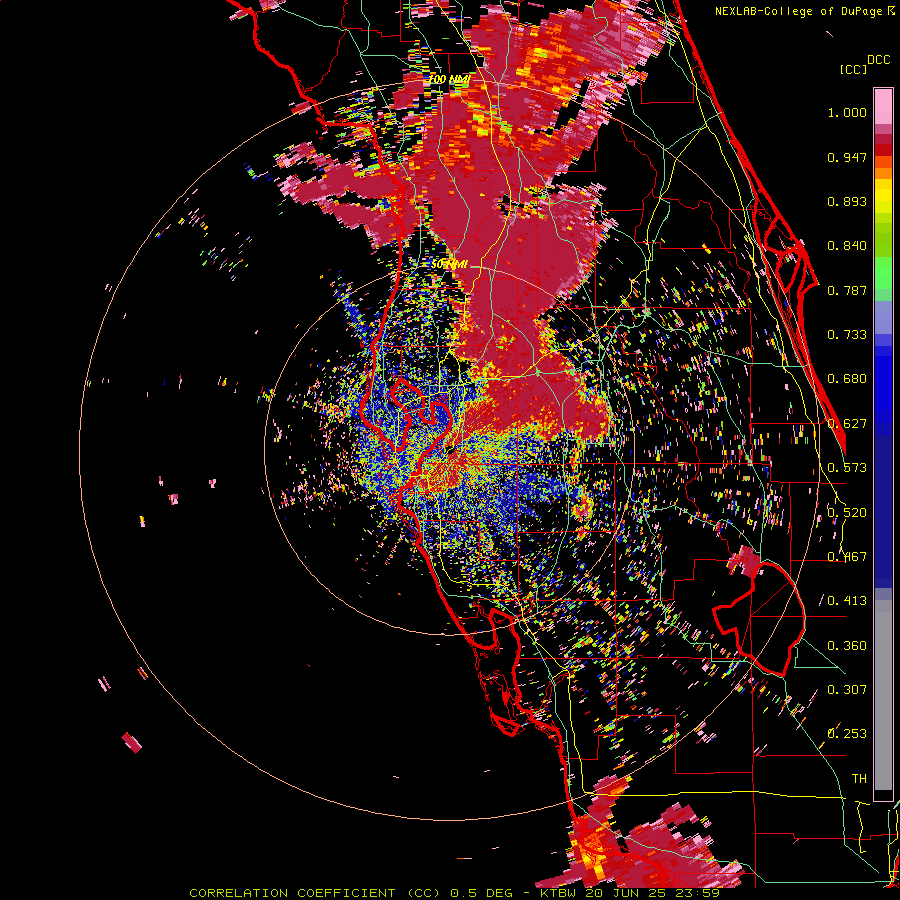Pick the lavender segment of the color bar
This screenshot has height=900, width=900.
click(x=883, y=317)
